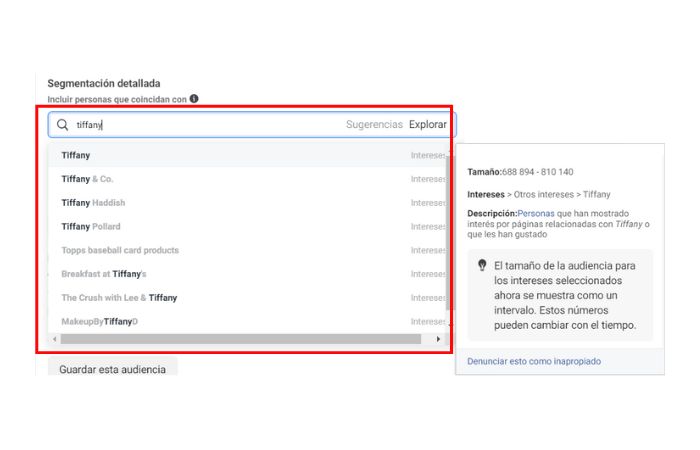Click 'Intereses > Otros intereses > Tiffany' path
Image resolution: width=700 pixels, height=450 pixels.
coord(539,195)
